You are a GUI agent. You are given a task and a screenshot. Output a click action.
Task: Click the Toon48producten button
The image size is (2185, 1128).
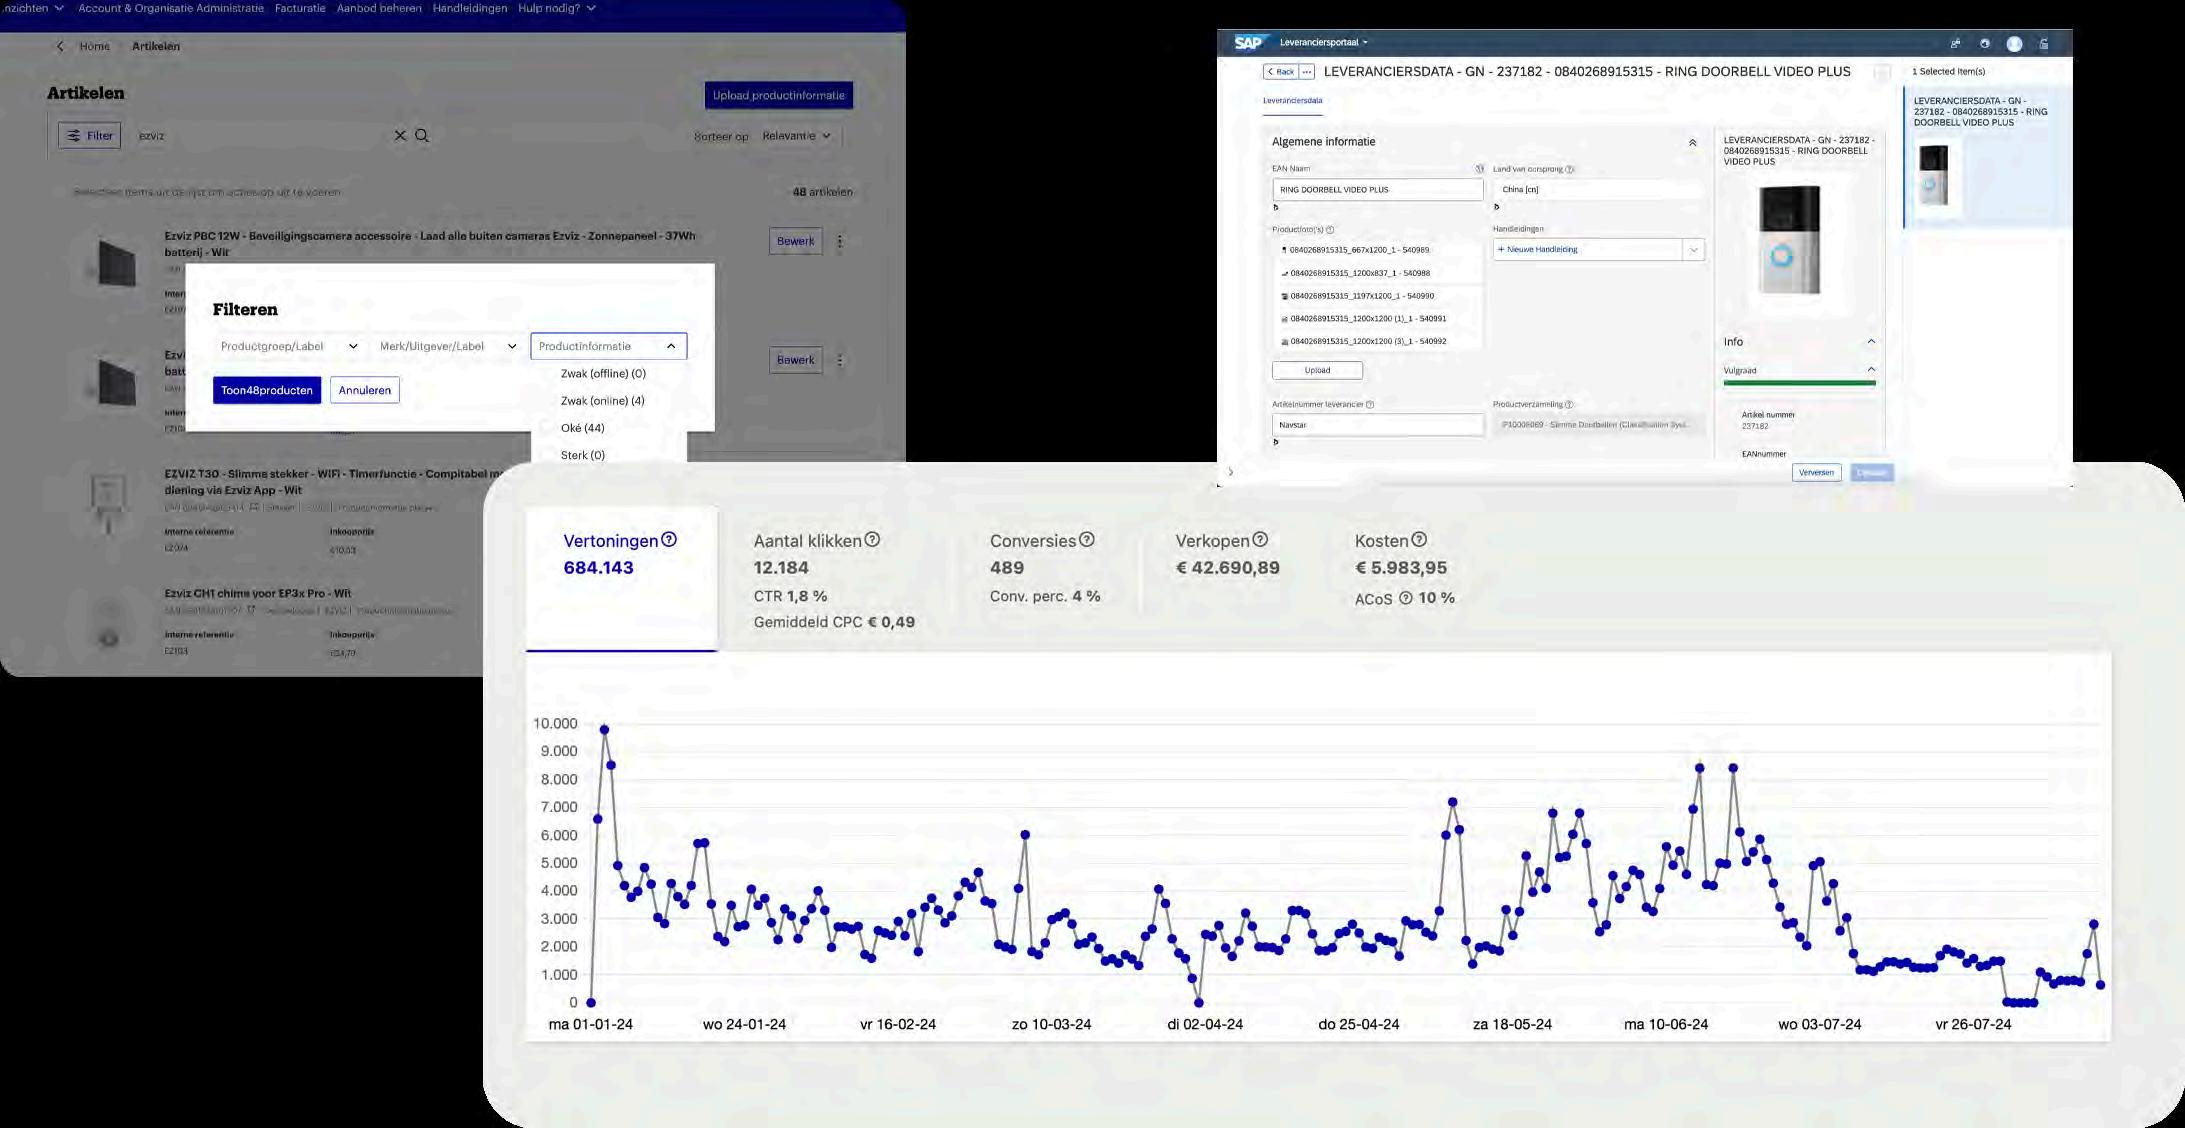[266, 390]
